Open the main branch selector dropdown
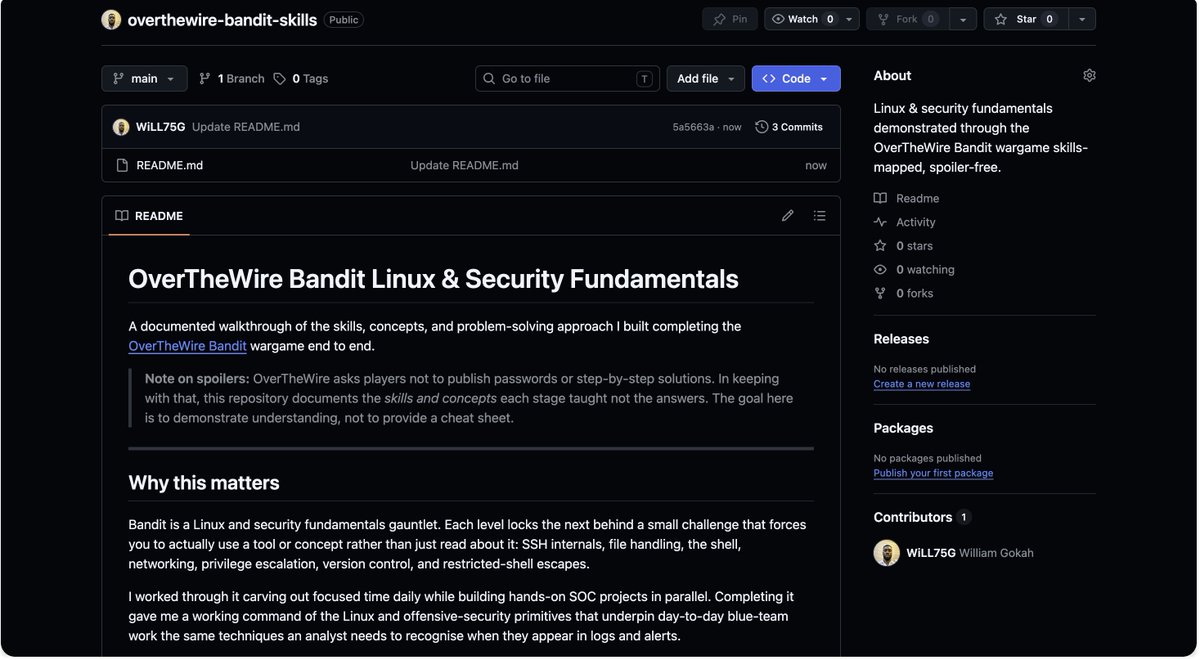 144,79
